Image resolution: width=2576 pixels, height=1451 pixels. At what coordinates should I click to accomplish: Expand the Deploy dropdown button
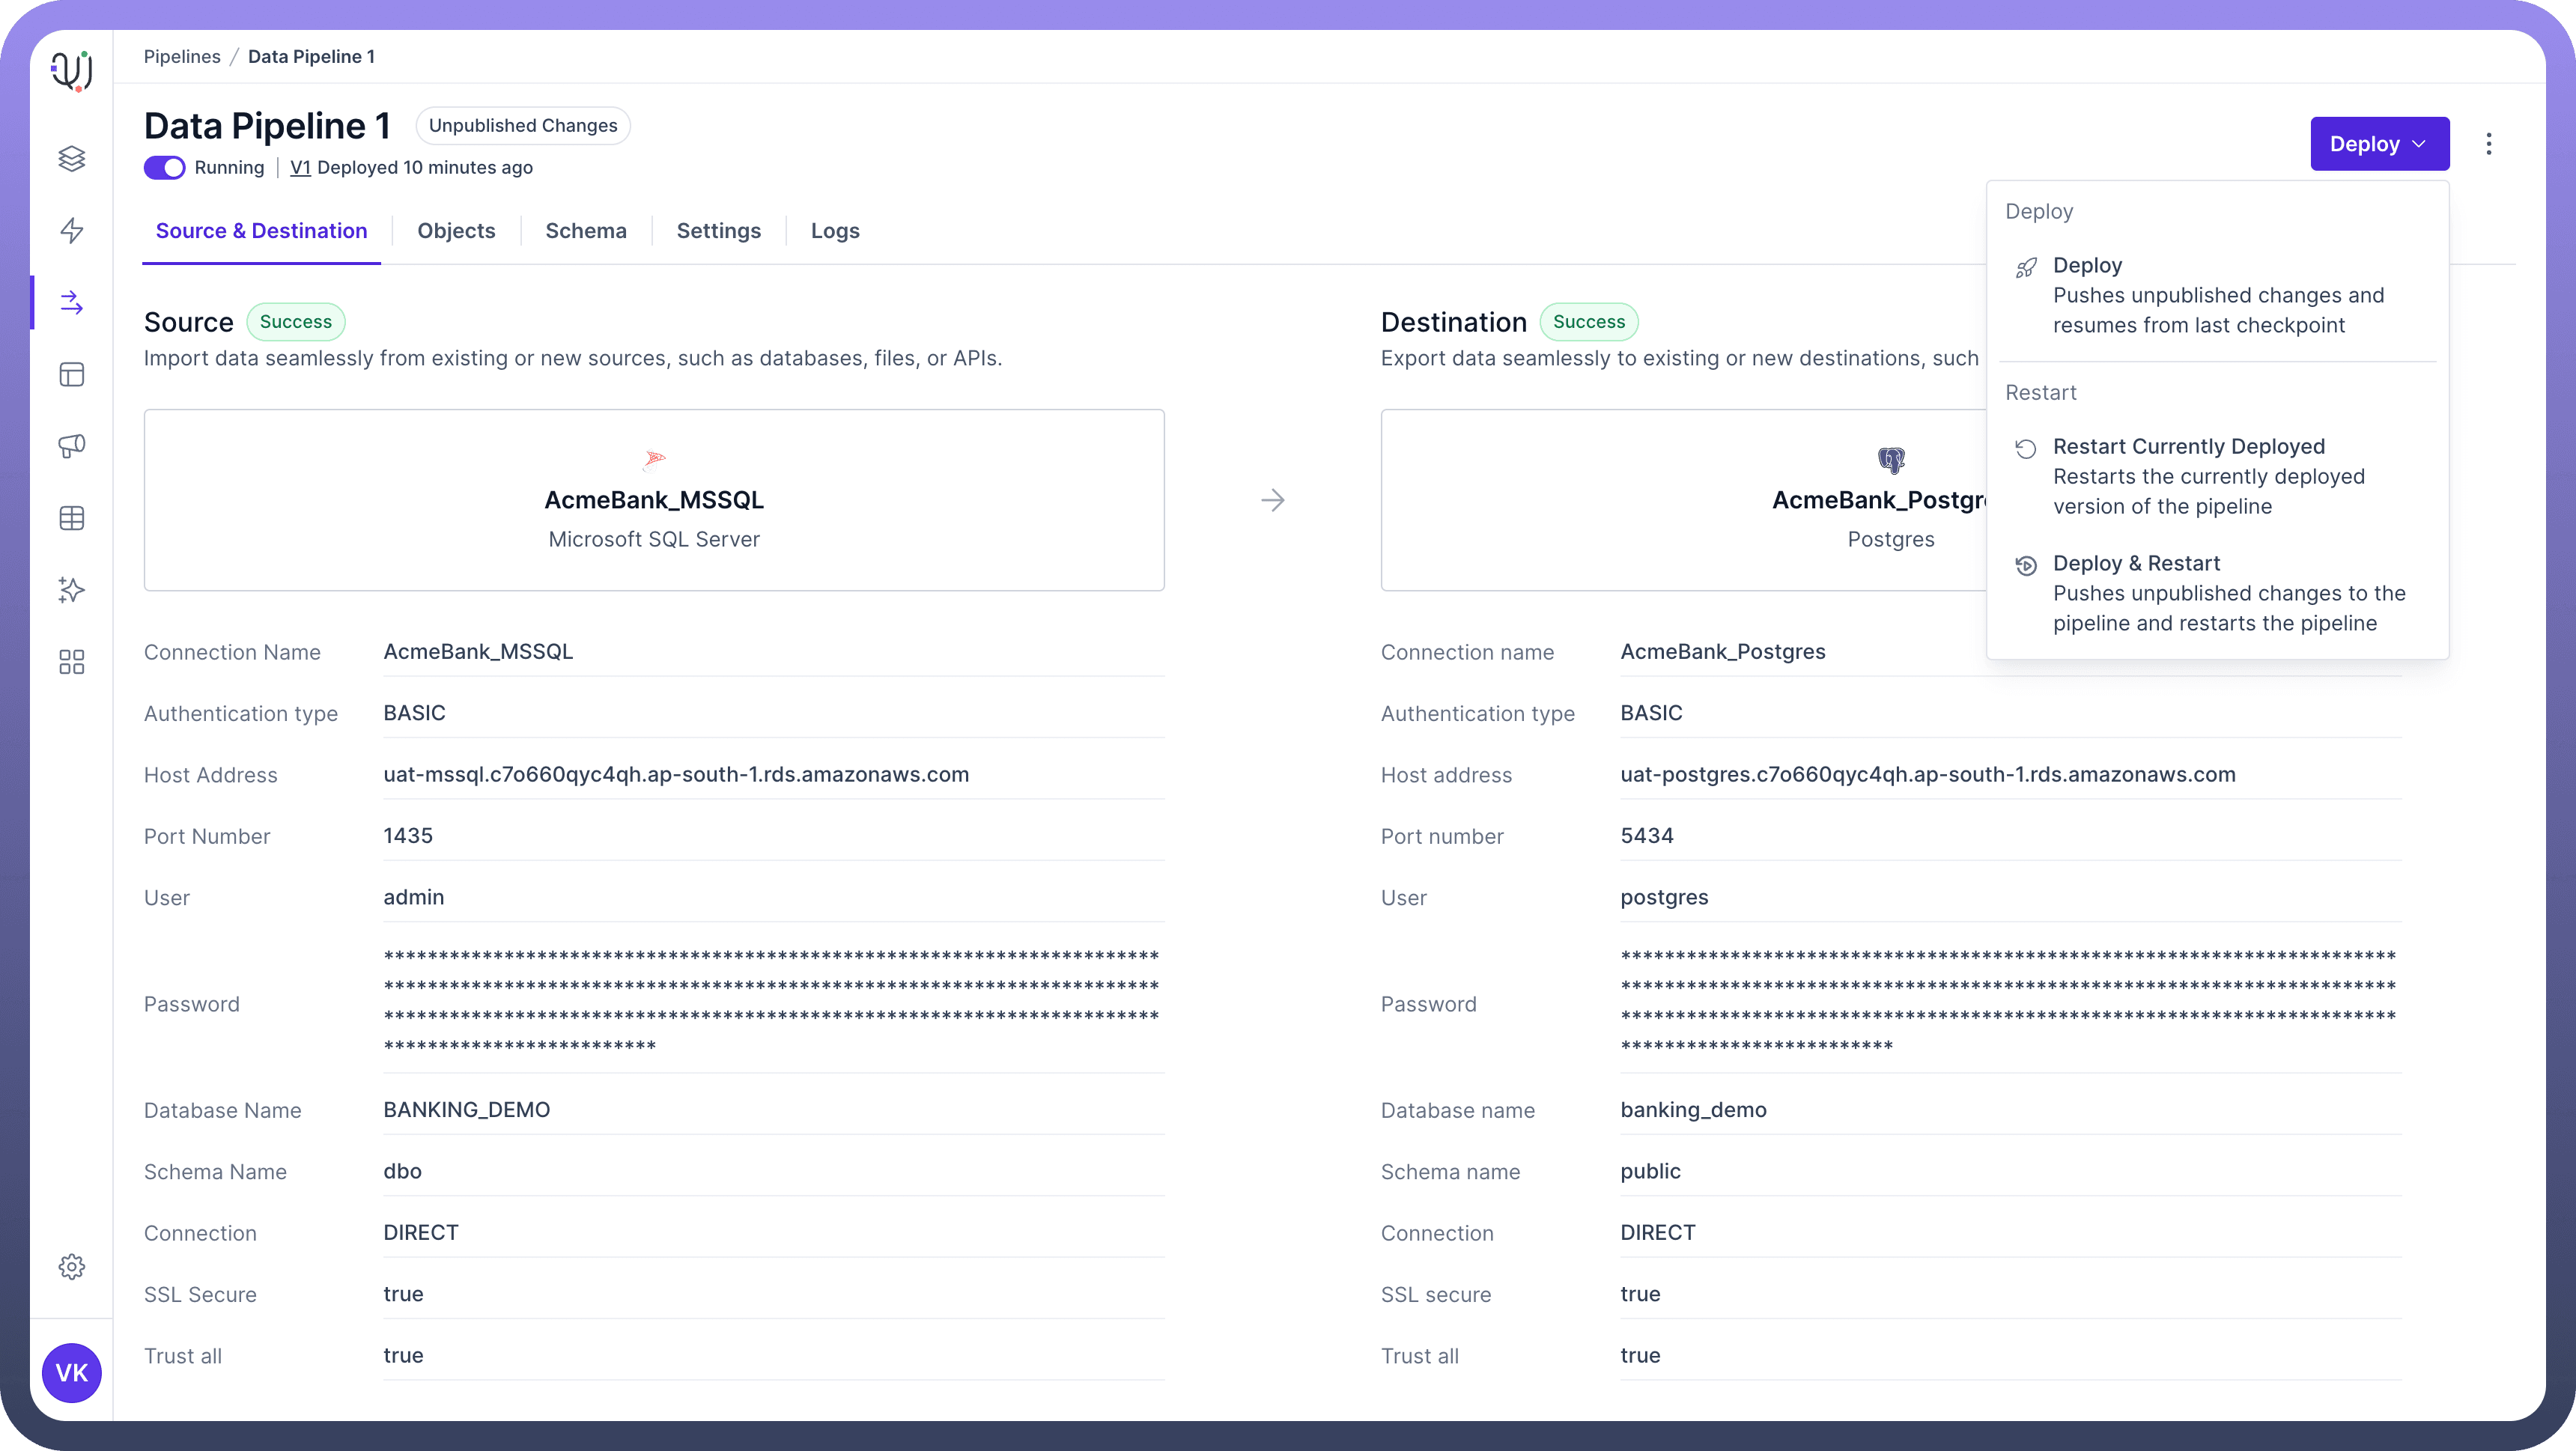(2378, 144)
